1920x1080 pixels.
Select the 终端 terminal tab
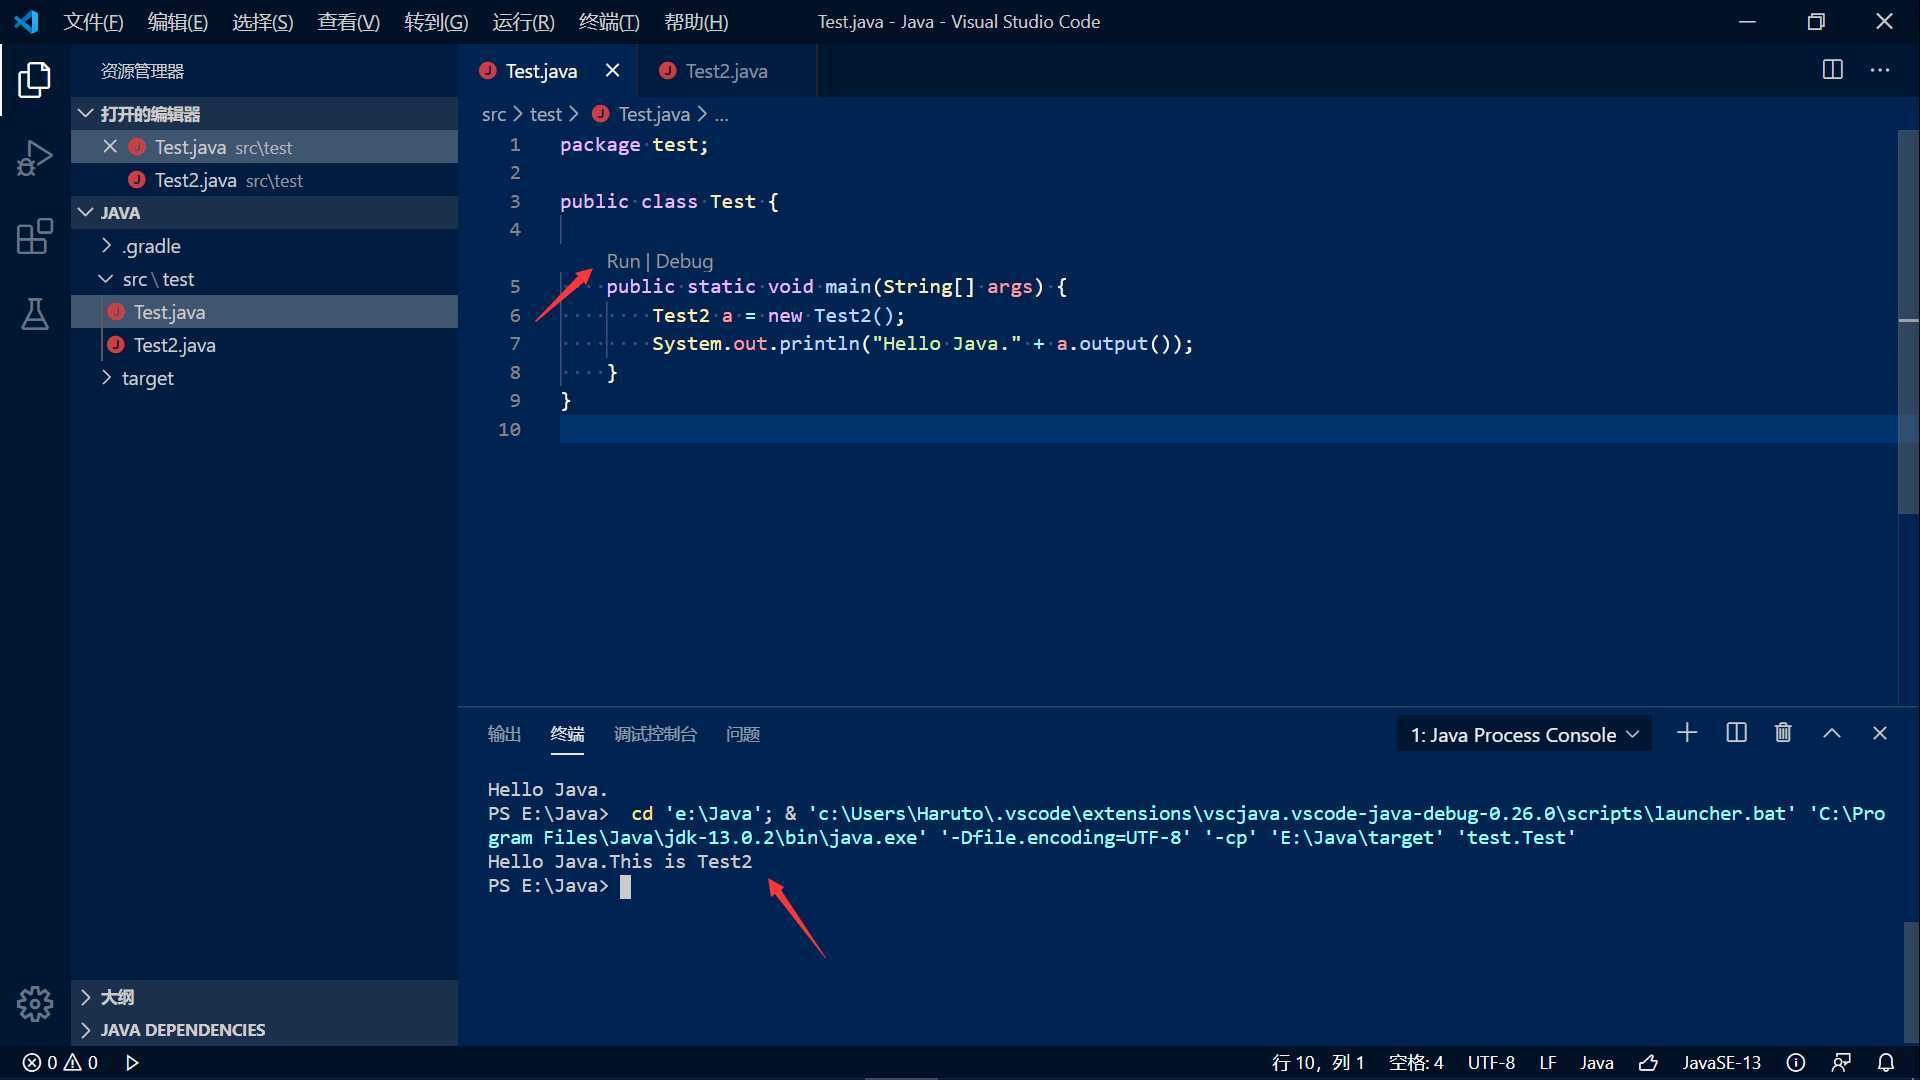[567, 734]
